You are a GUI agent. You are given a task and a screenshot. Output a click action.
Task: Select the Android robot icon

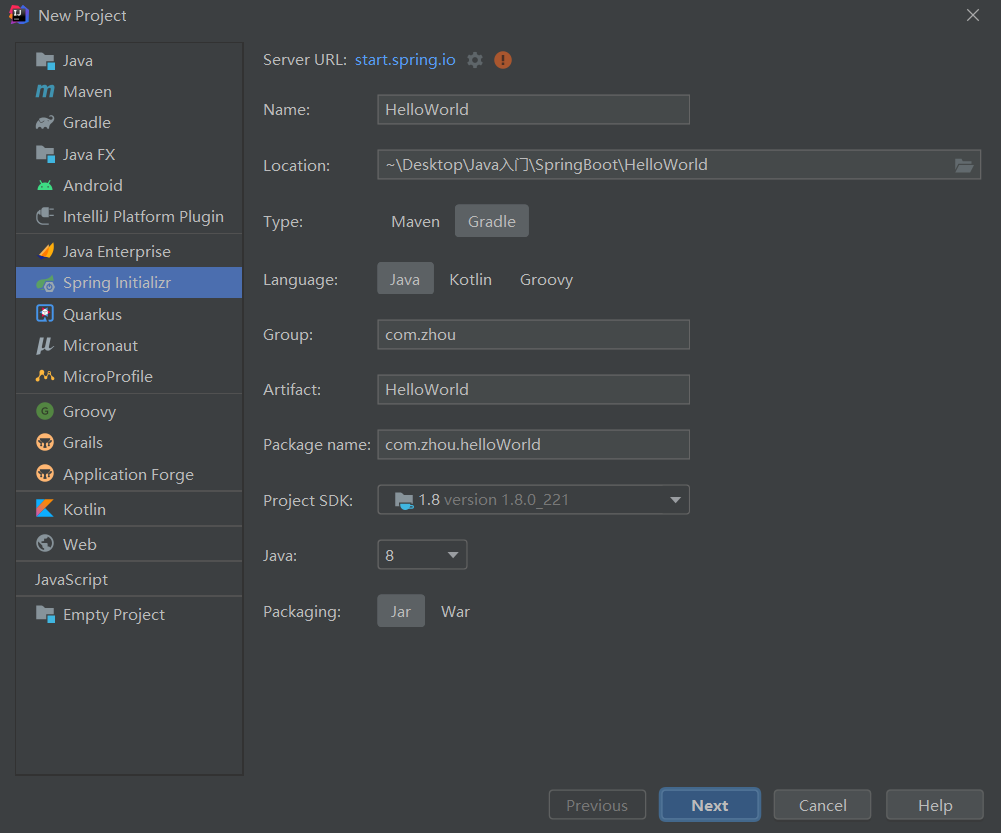(45, 186)
